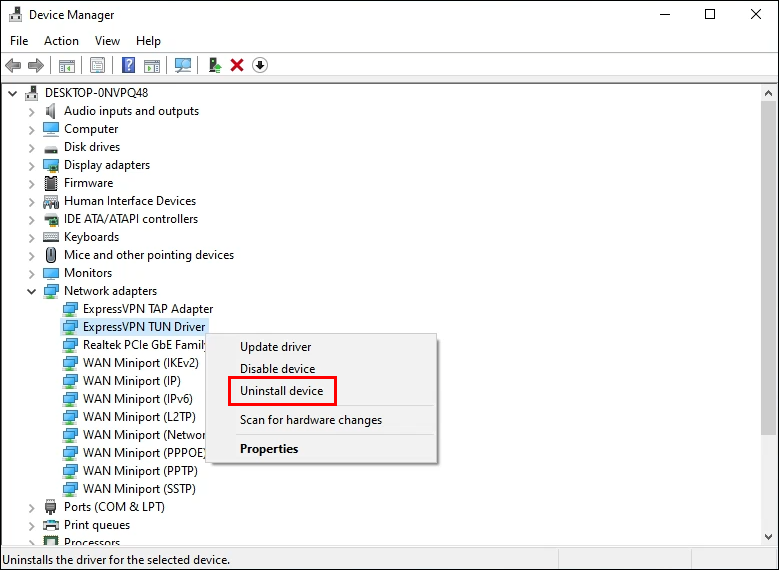The height and width of the screenshot is (570, 779).
Task: Click the Keyboards category icon
Action: click(x=51, y=237)
